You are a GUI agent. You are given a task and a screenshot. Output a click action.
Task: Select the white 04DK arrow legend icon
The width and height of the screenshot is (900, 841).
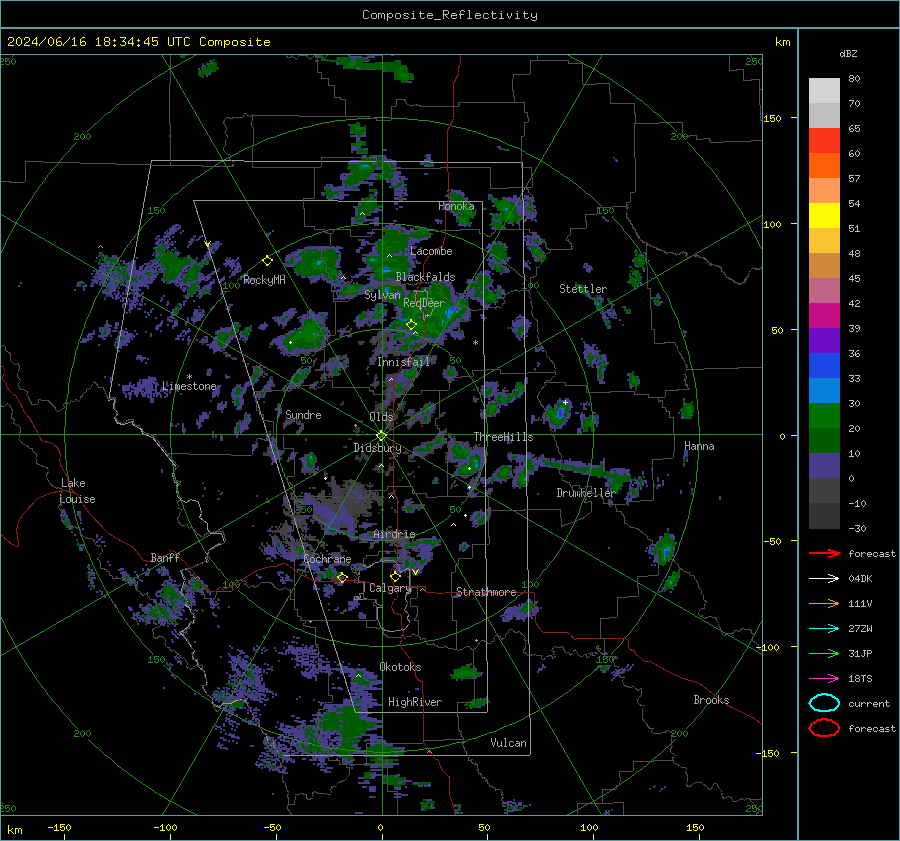click(824, 578)
